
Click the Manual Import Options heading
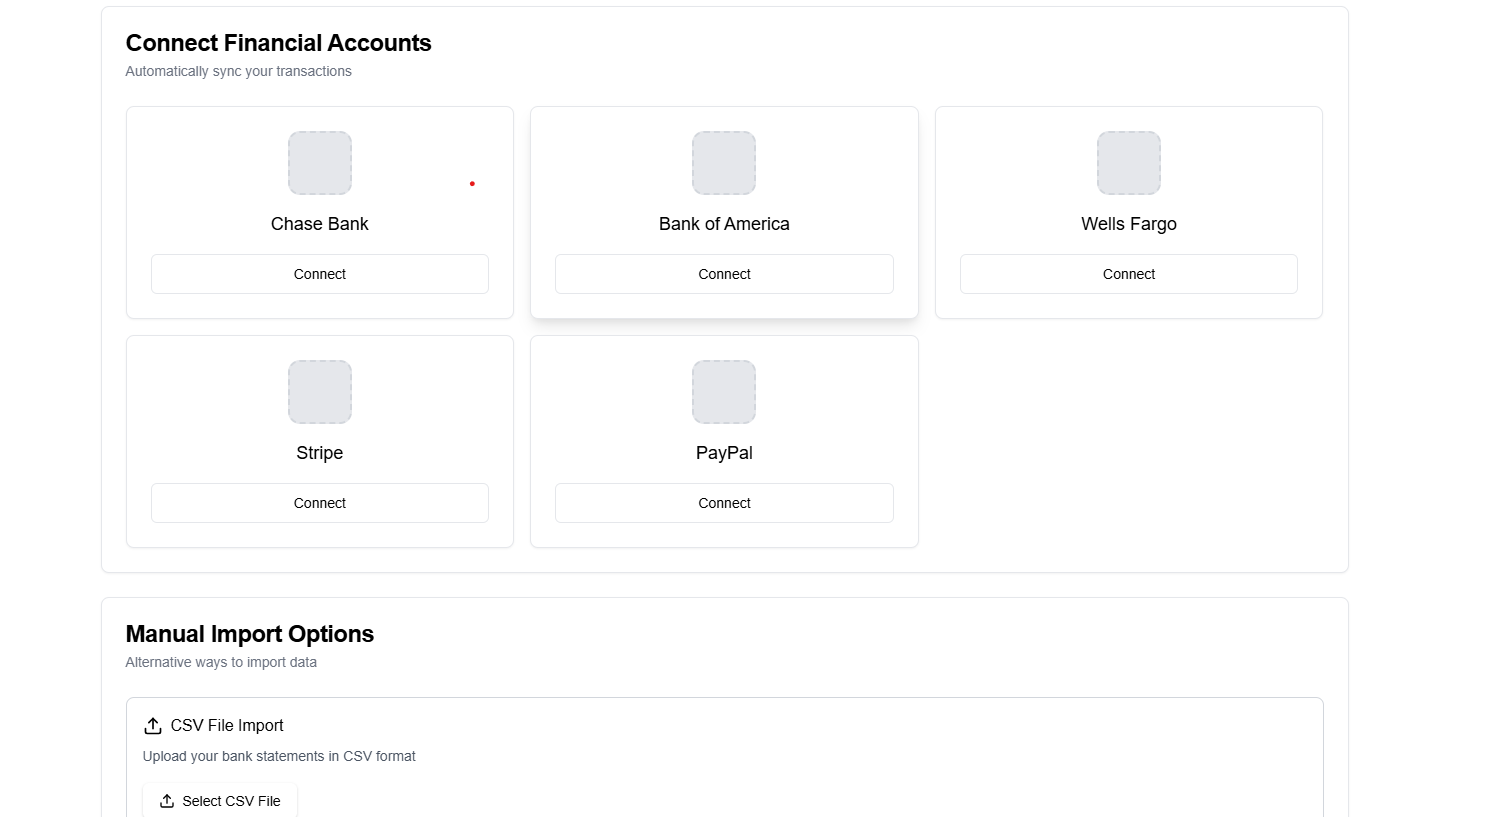(250, 634)
